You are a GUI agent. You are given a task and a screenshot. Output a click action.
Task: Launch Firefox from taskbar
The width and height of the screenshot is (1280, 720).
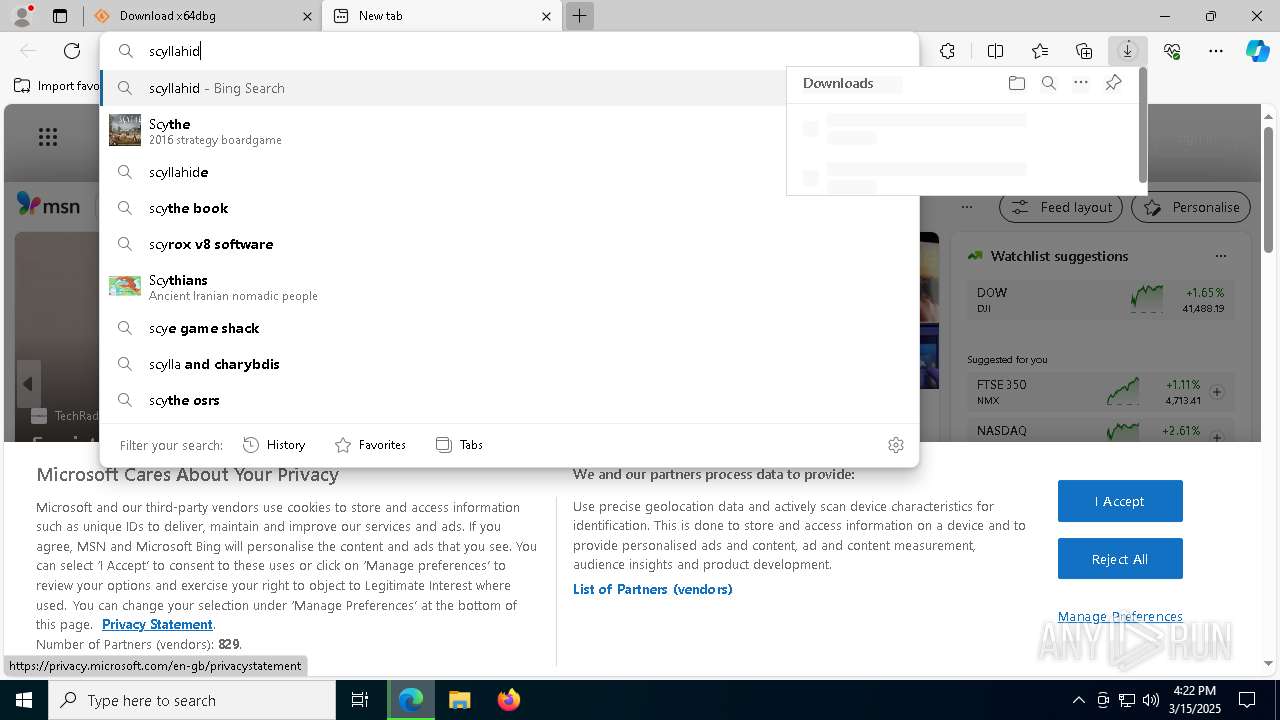(508, 700)
